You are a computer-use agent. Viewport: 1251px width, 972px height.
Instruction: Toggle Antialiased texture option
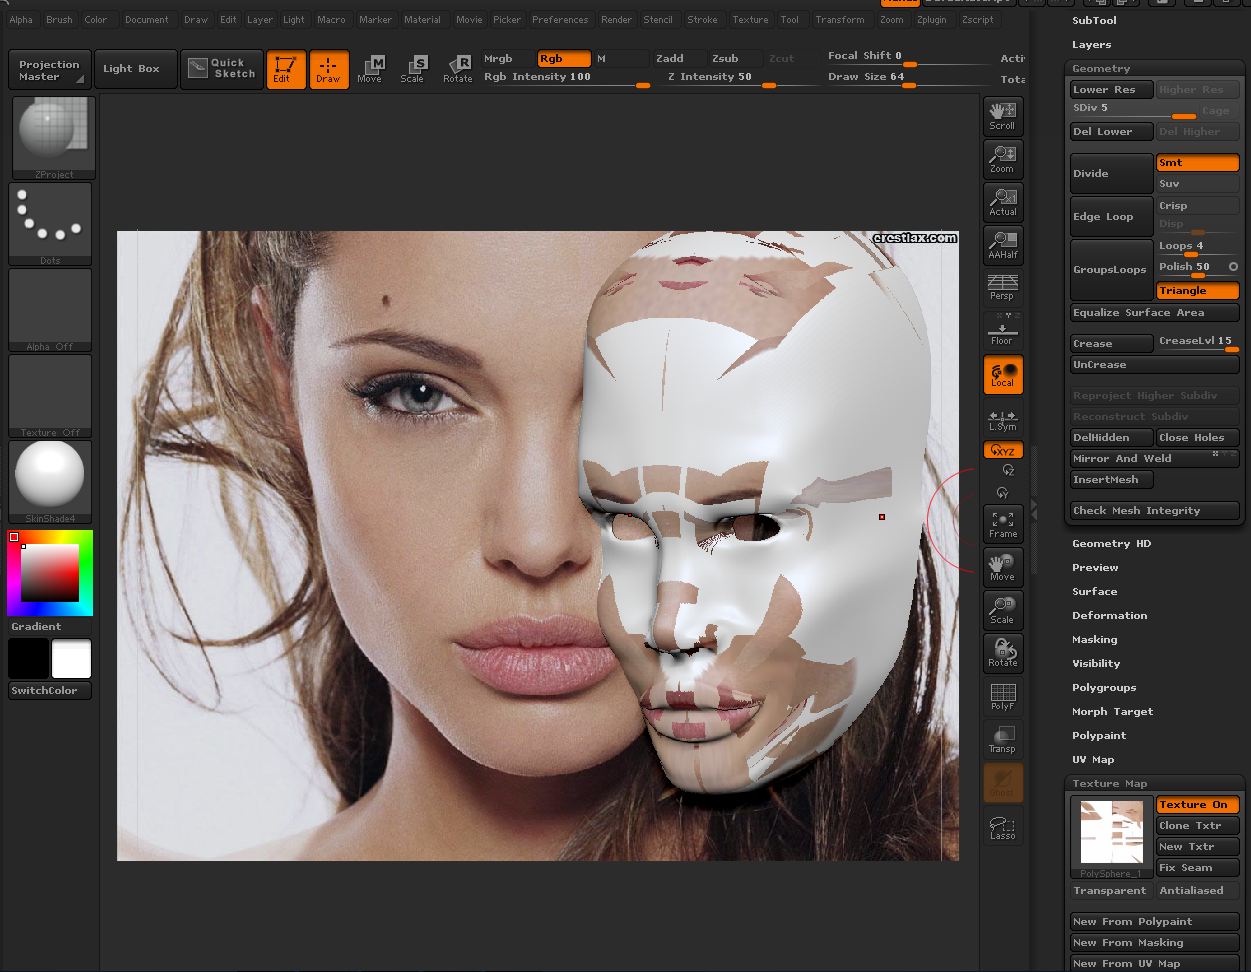tap(1198, 891)
